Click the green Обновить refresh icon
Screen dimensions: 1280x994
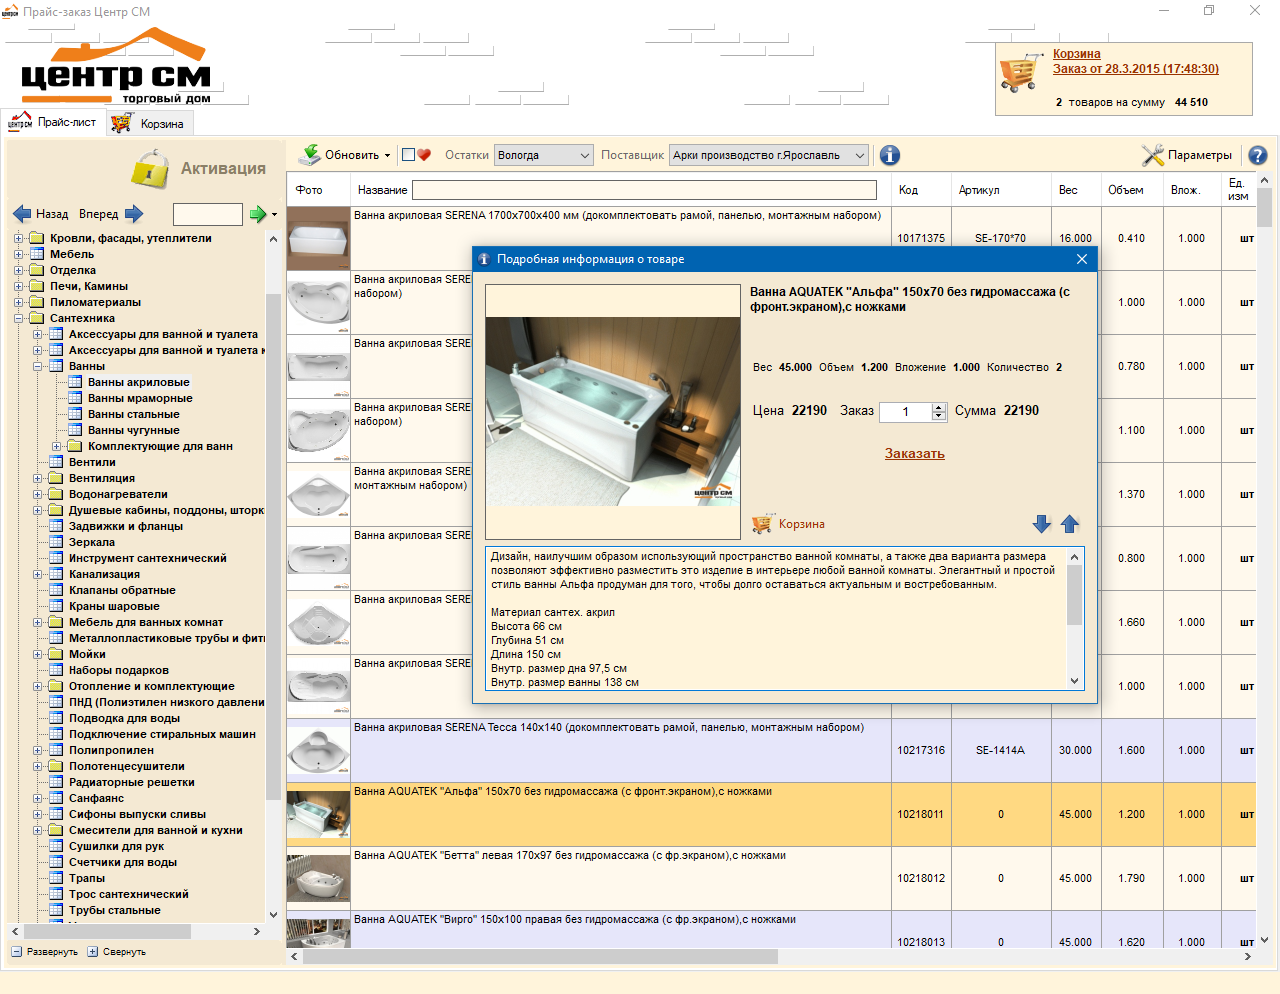pos(309,154)
